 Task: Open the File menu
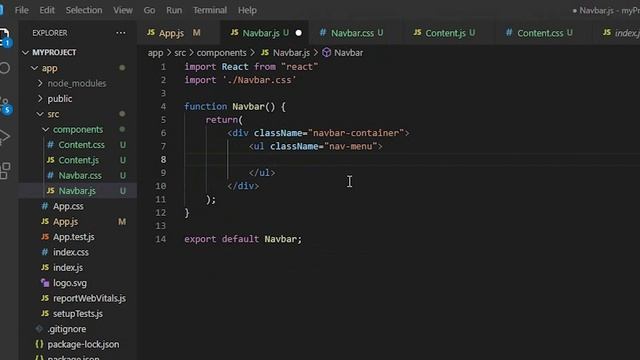(22, 10)
